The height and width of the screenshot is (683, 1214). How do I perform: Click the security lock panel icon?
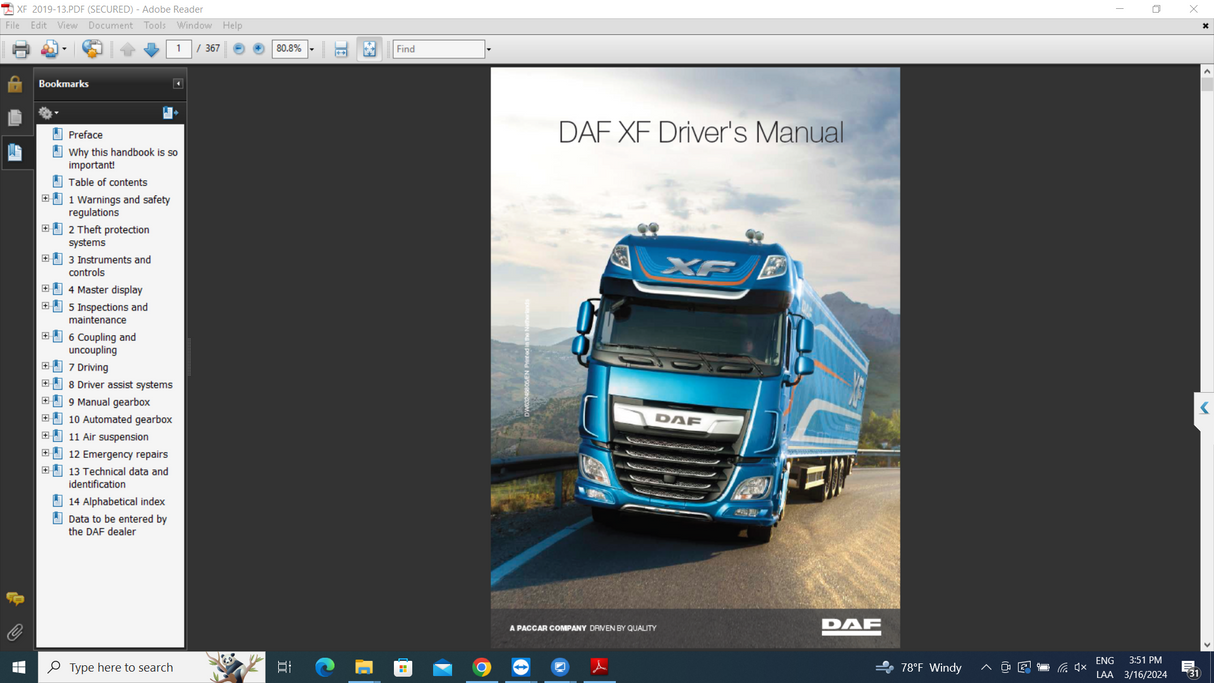click(15, 84)
